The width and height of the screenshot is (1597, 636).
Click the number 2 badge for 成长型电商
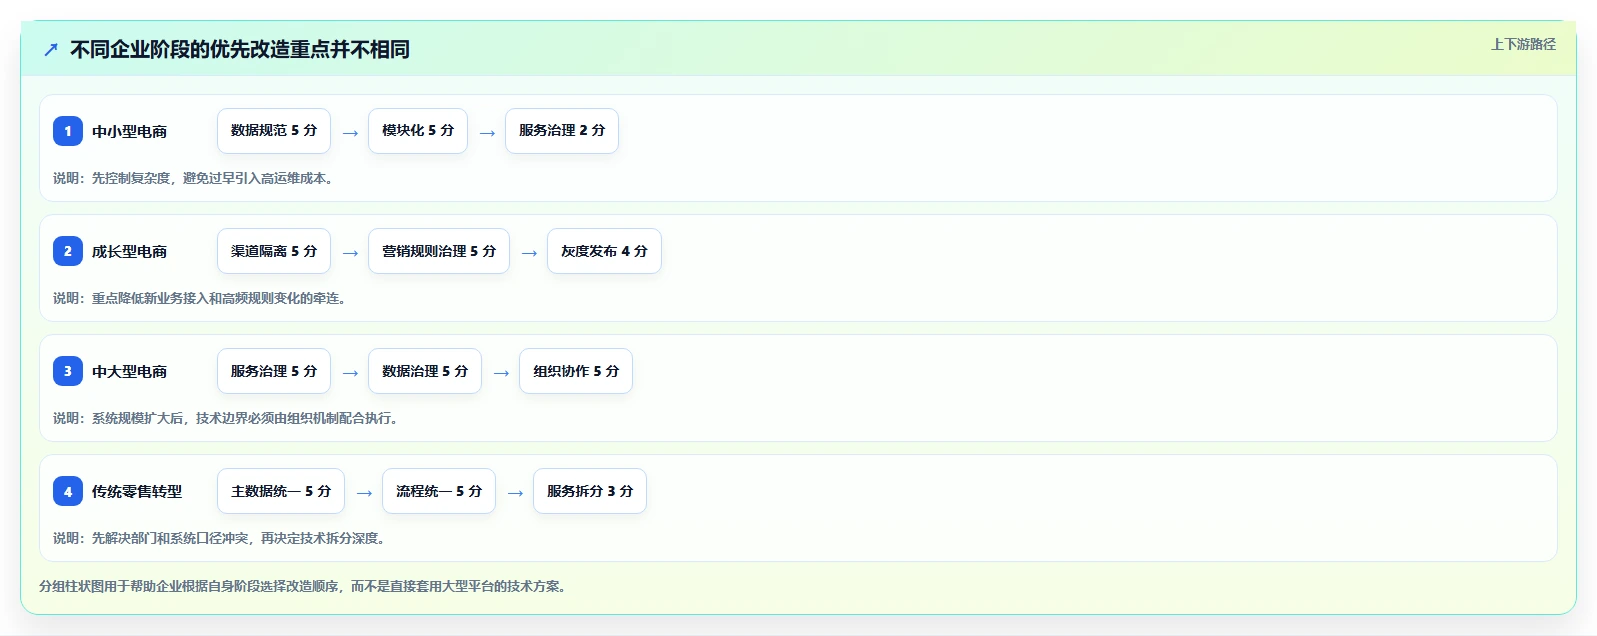[68, 251]
